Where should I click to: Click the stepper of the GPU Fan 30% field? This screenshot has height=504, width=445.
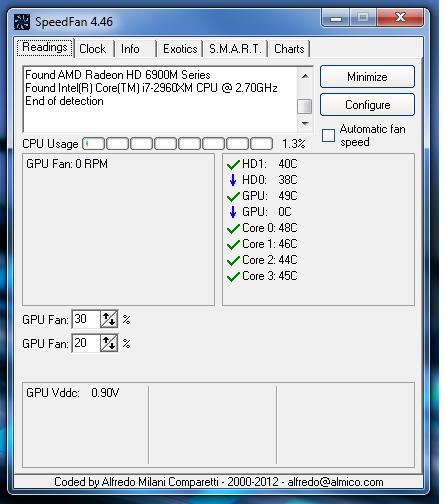click(x=109, y=319)
